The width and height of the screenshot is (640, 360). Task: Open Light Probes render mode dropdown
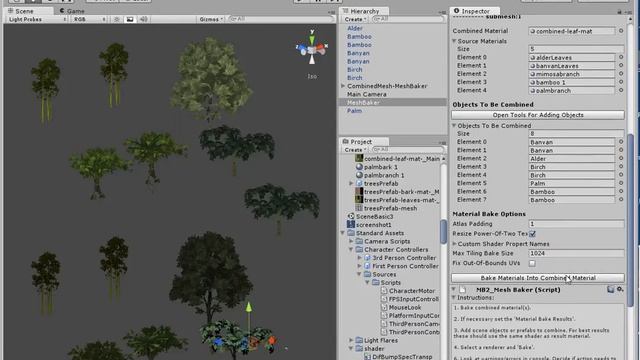[37, 19]
